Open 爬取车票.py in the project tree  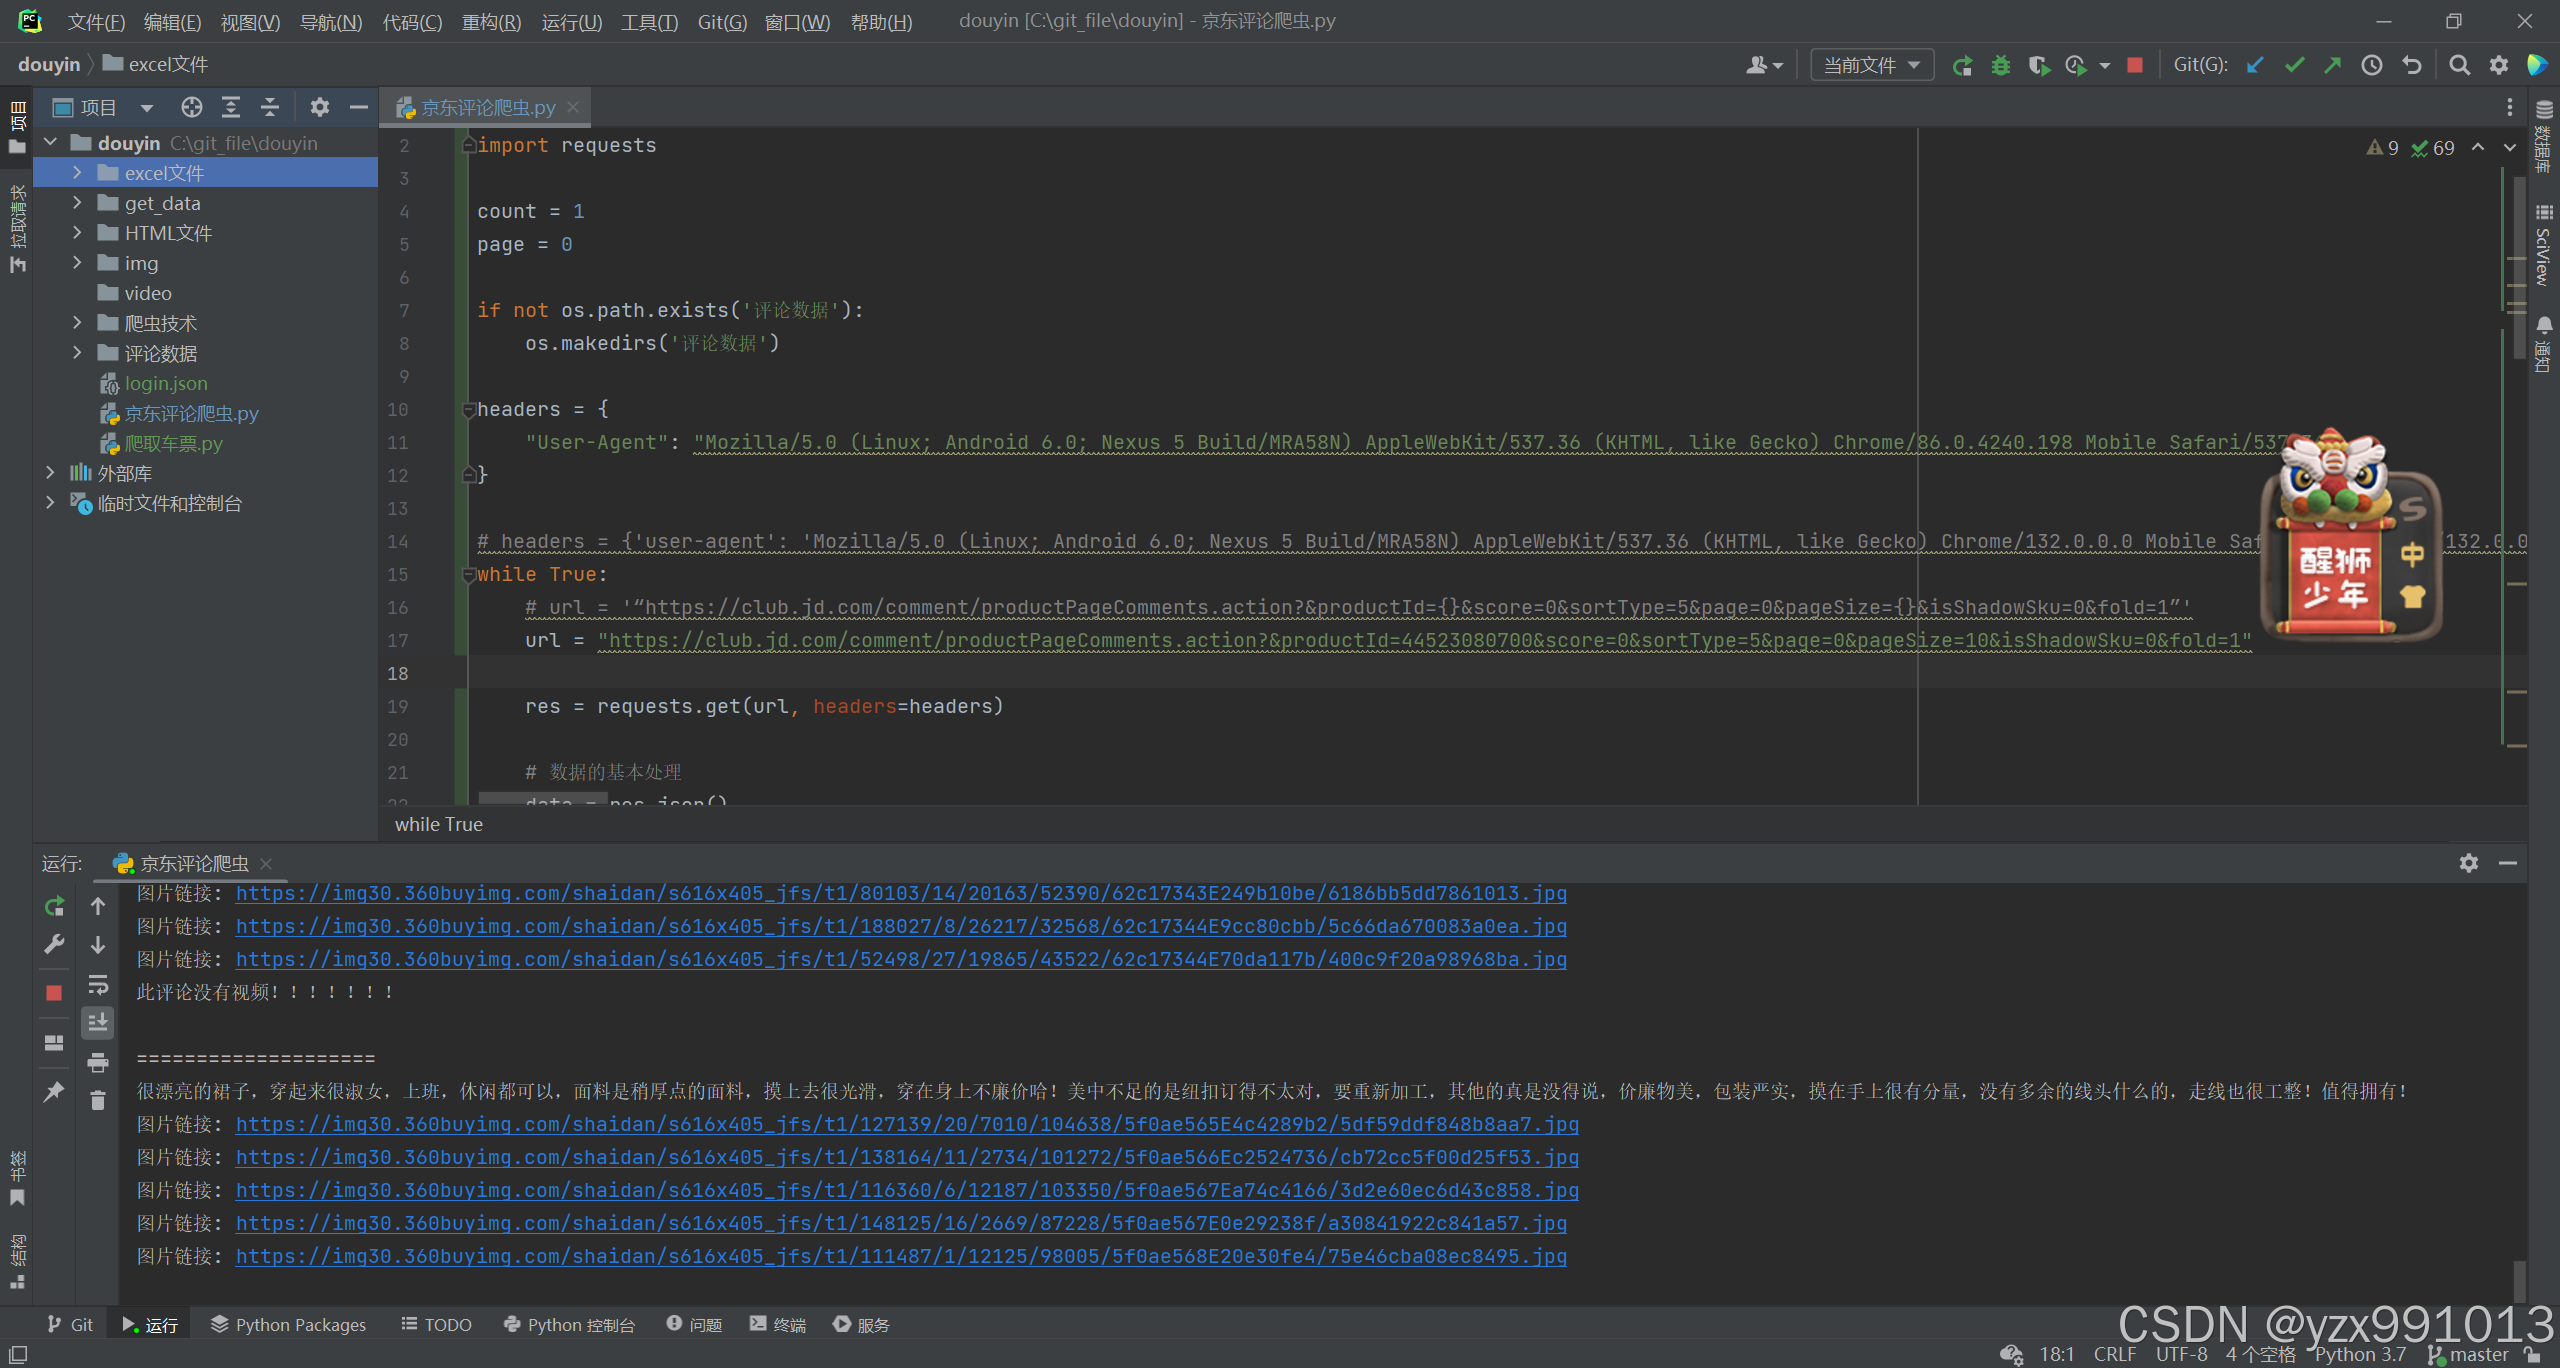pos(173,443)
